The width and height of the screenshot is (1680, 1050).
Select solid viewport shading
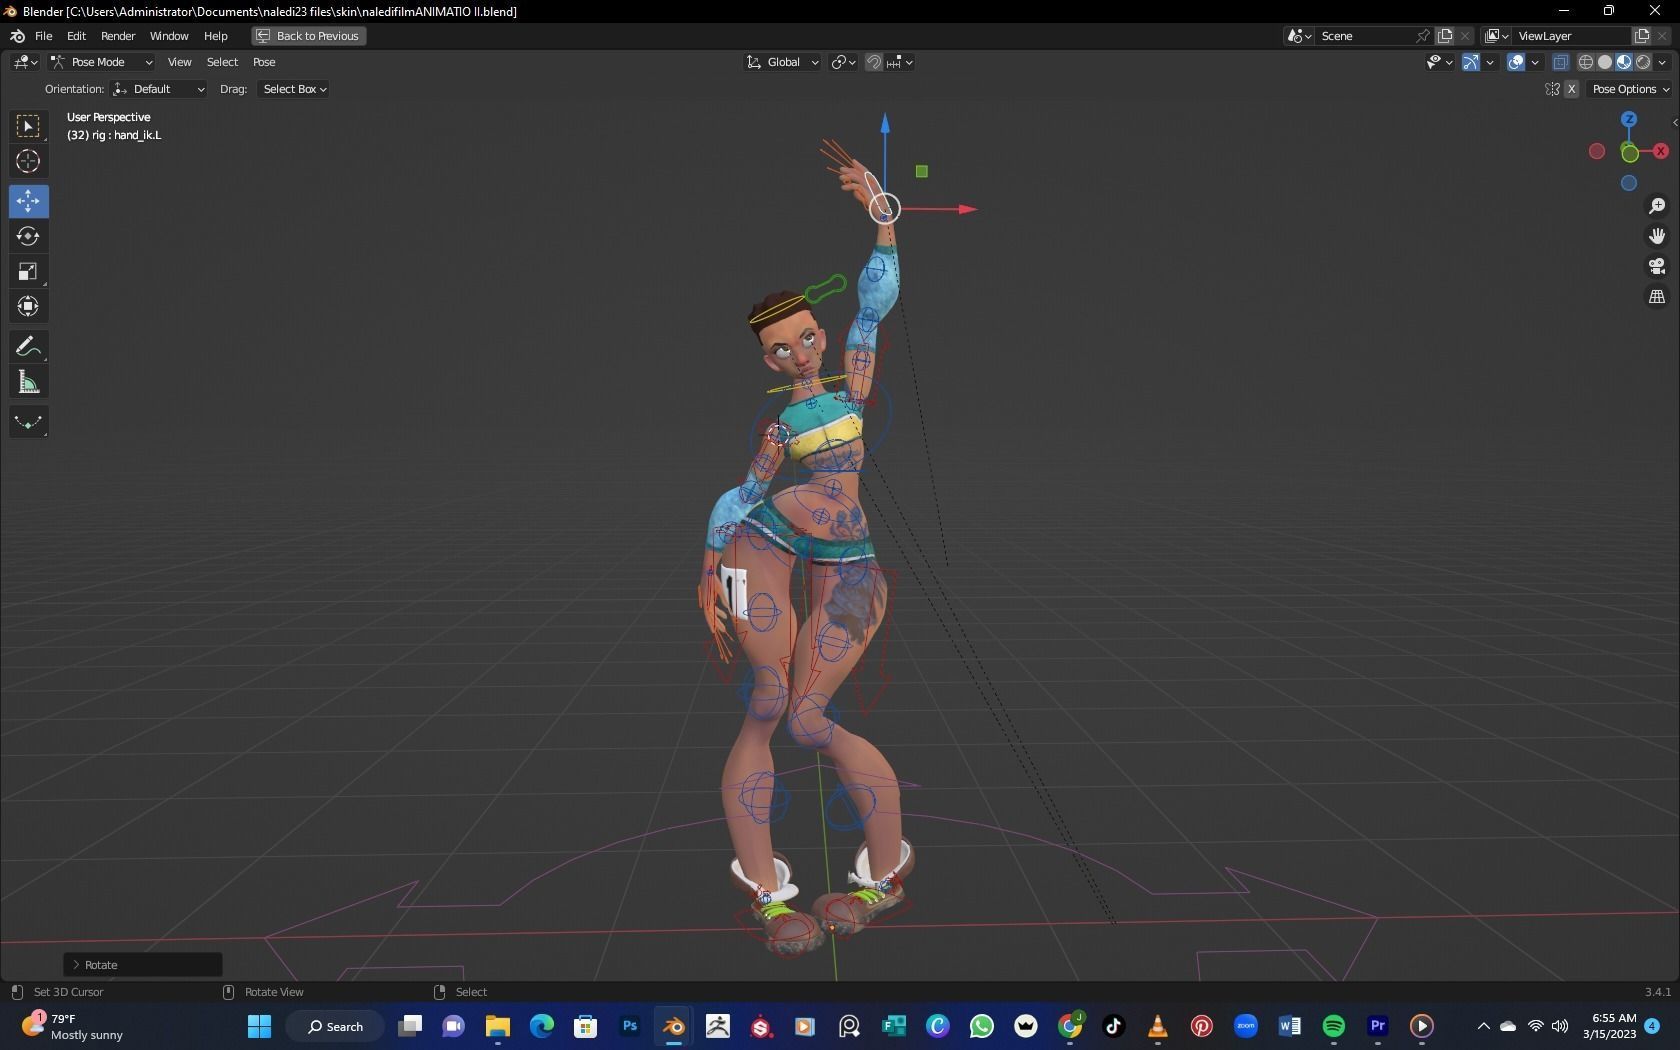[1605, 62]
